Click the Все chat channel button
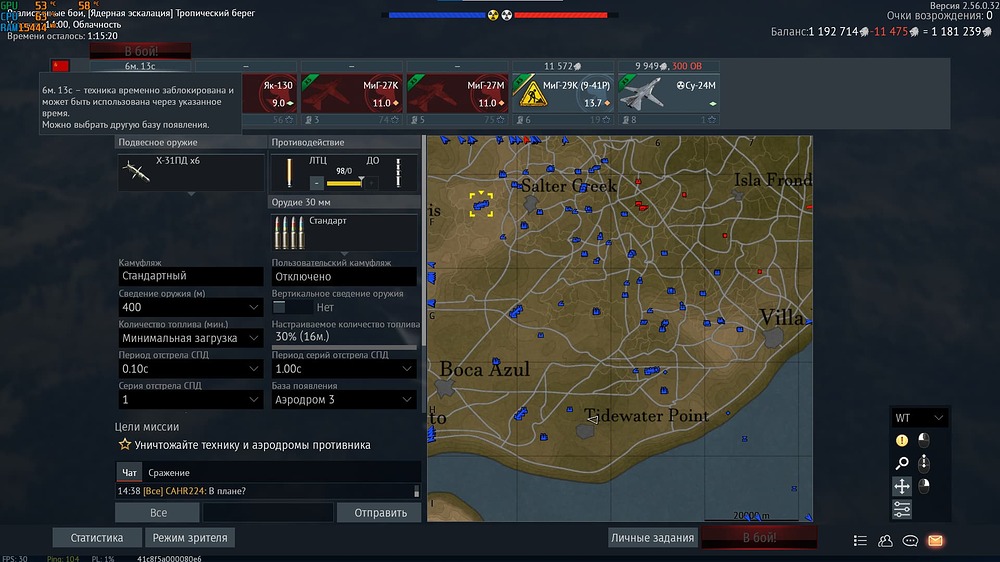This screenshot has height=562, width=1000. [158, 512]
